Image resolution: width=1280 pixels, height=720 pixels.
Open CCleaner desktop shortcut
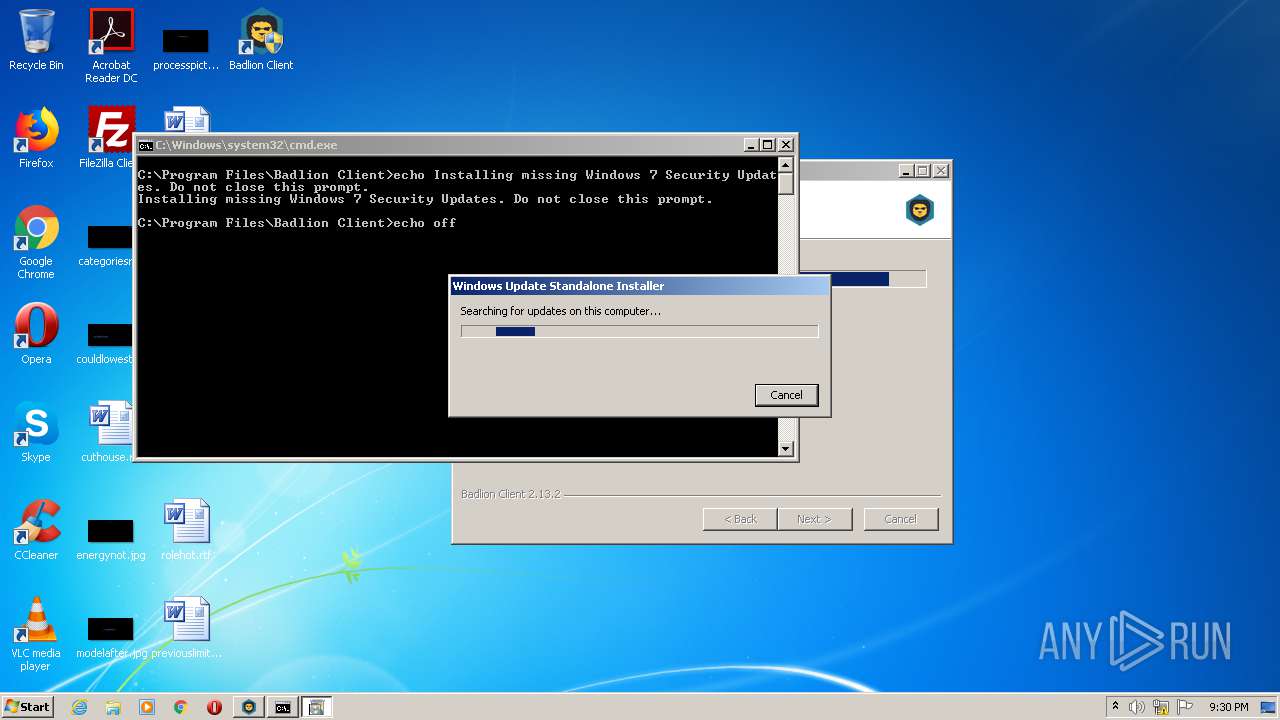click(x=36, y=530)
